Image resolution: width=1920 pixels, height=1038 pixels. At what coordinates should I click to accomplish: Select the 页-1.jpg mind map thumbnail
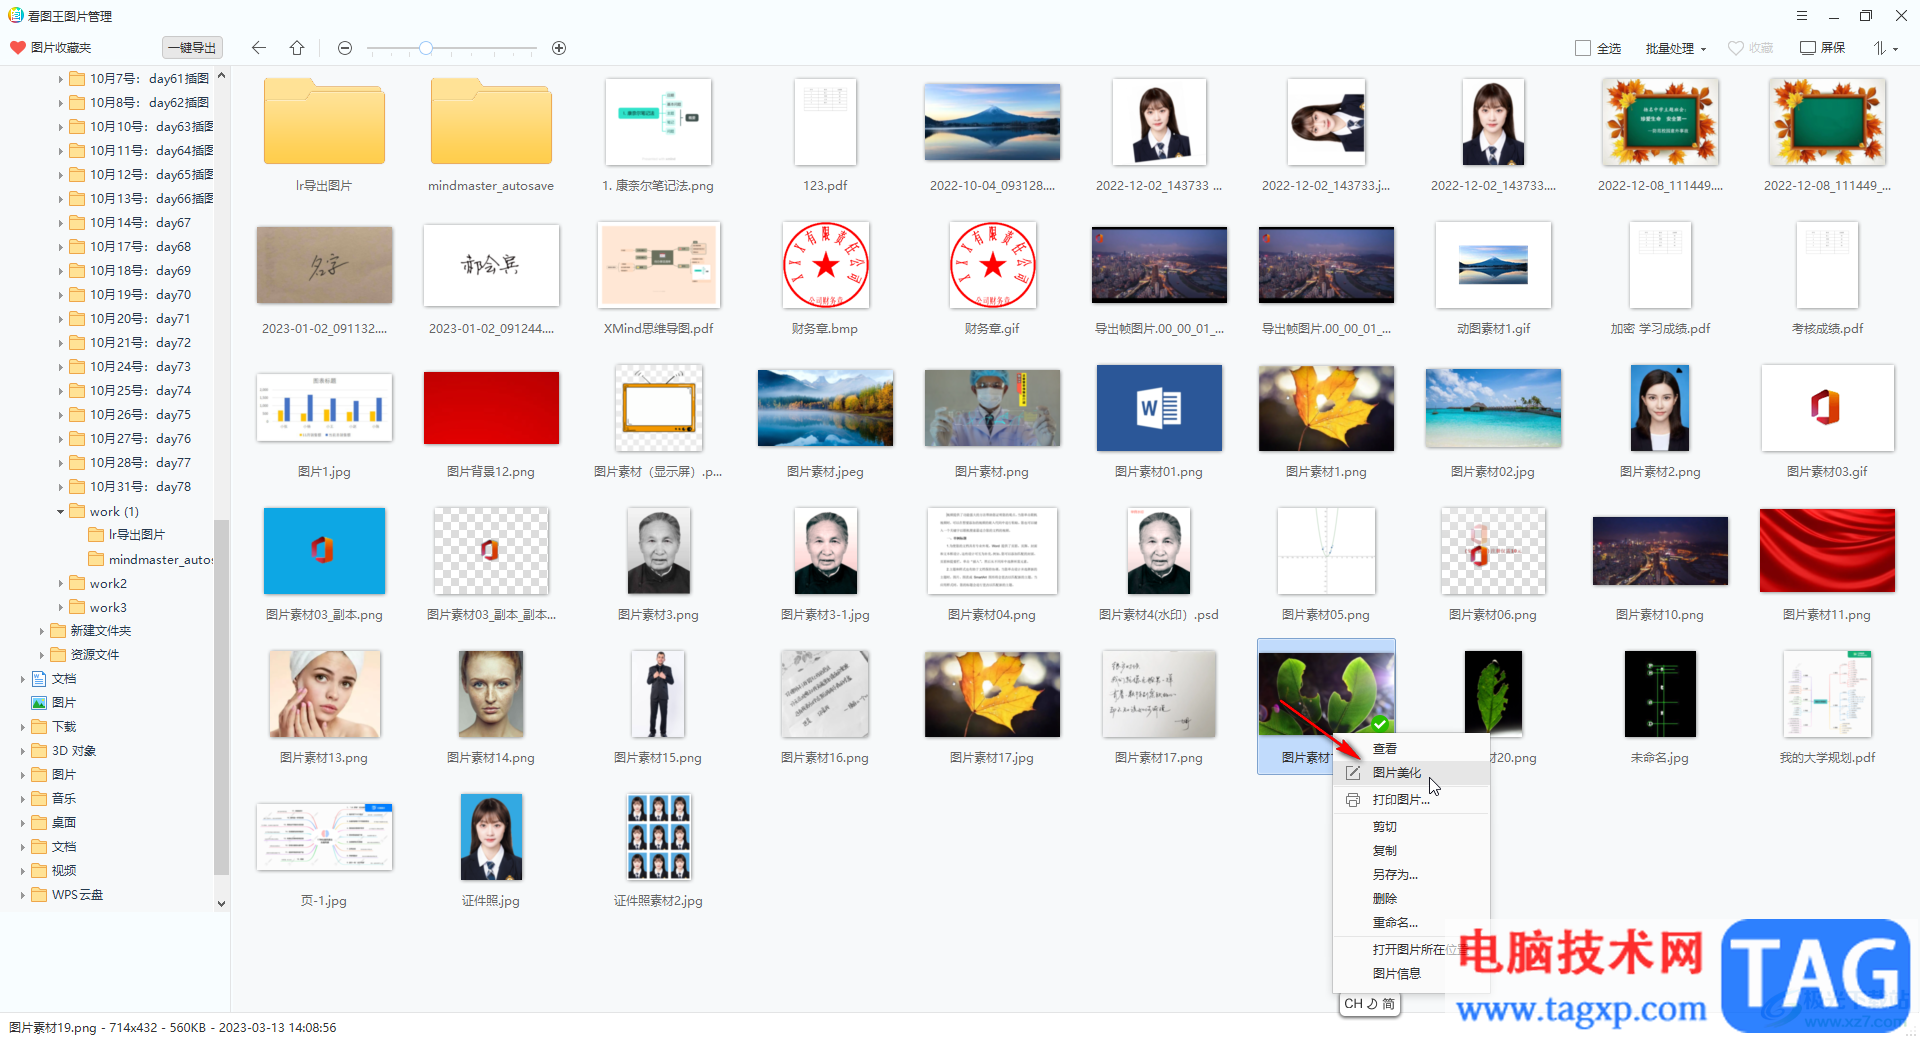click(x=324, y=837)
